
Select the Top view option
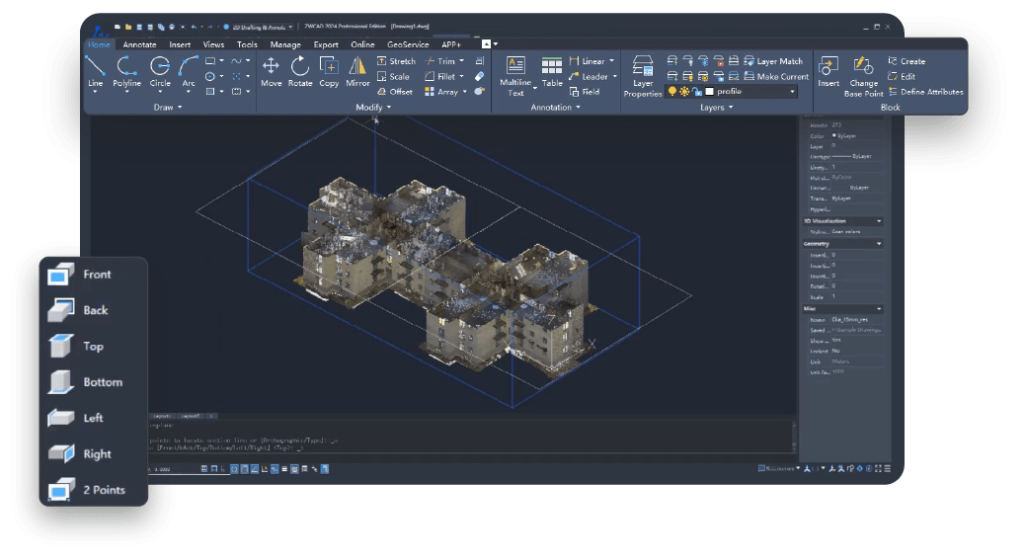pos(93,346)
